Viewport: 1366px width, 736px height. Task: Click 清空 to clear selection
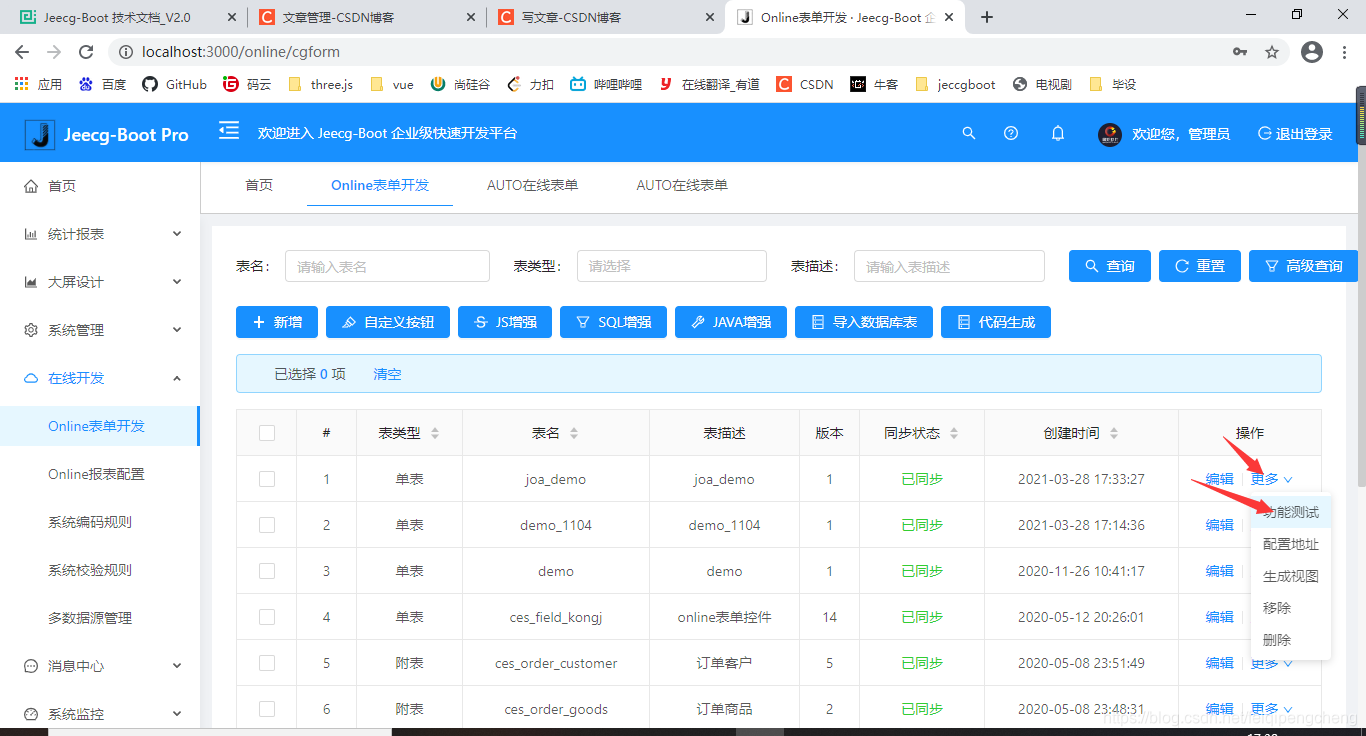(x=387, y=374)
